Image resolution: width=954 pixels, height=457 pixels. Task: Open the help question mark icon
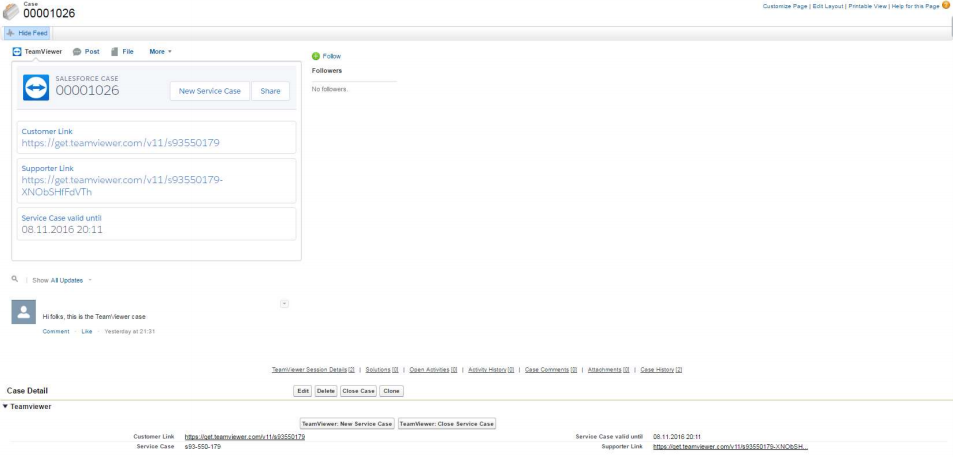pos(945,5)
